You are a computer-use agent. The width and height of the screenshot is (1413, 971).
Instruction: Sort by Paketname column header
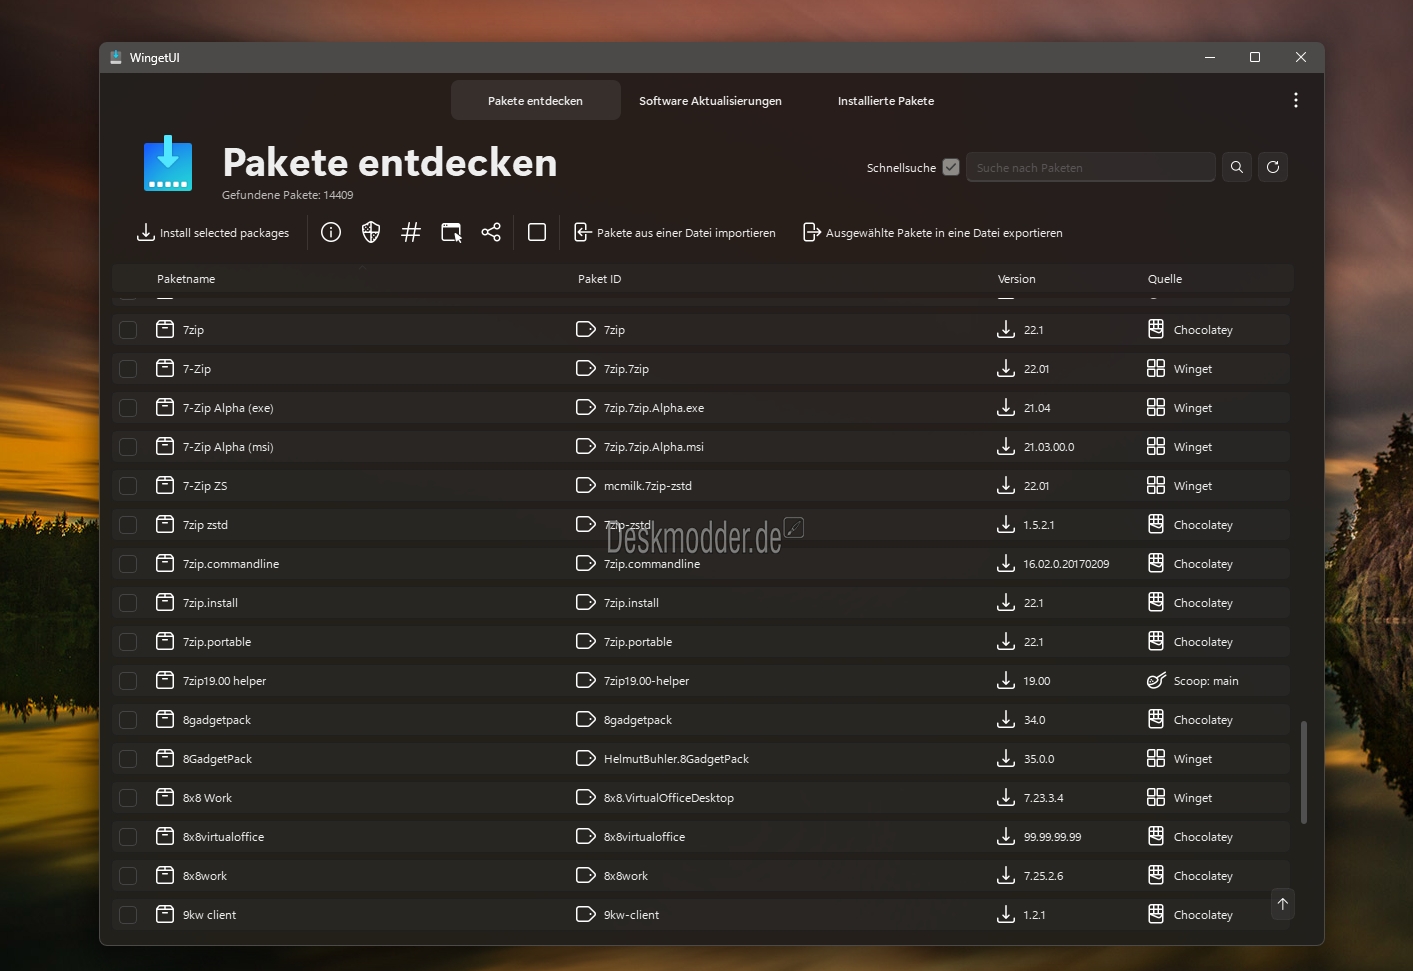[186, 279]
